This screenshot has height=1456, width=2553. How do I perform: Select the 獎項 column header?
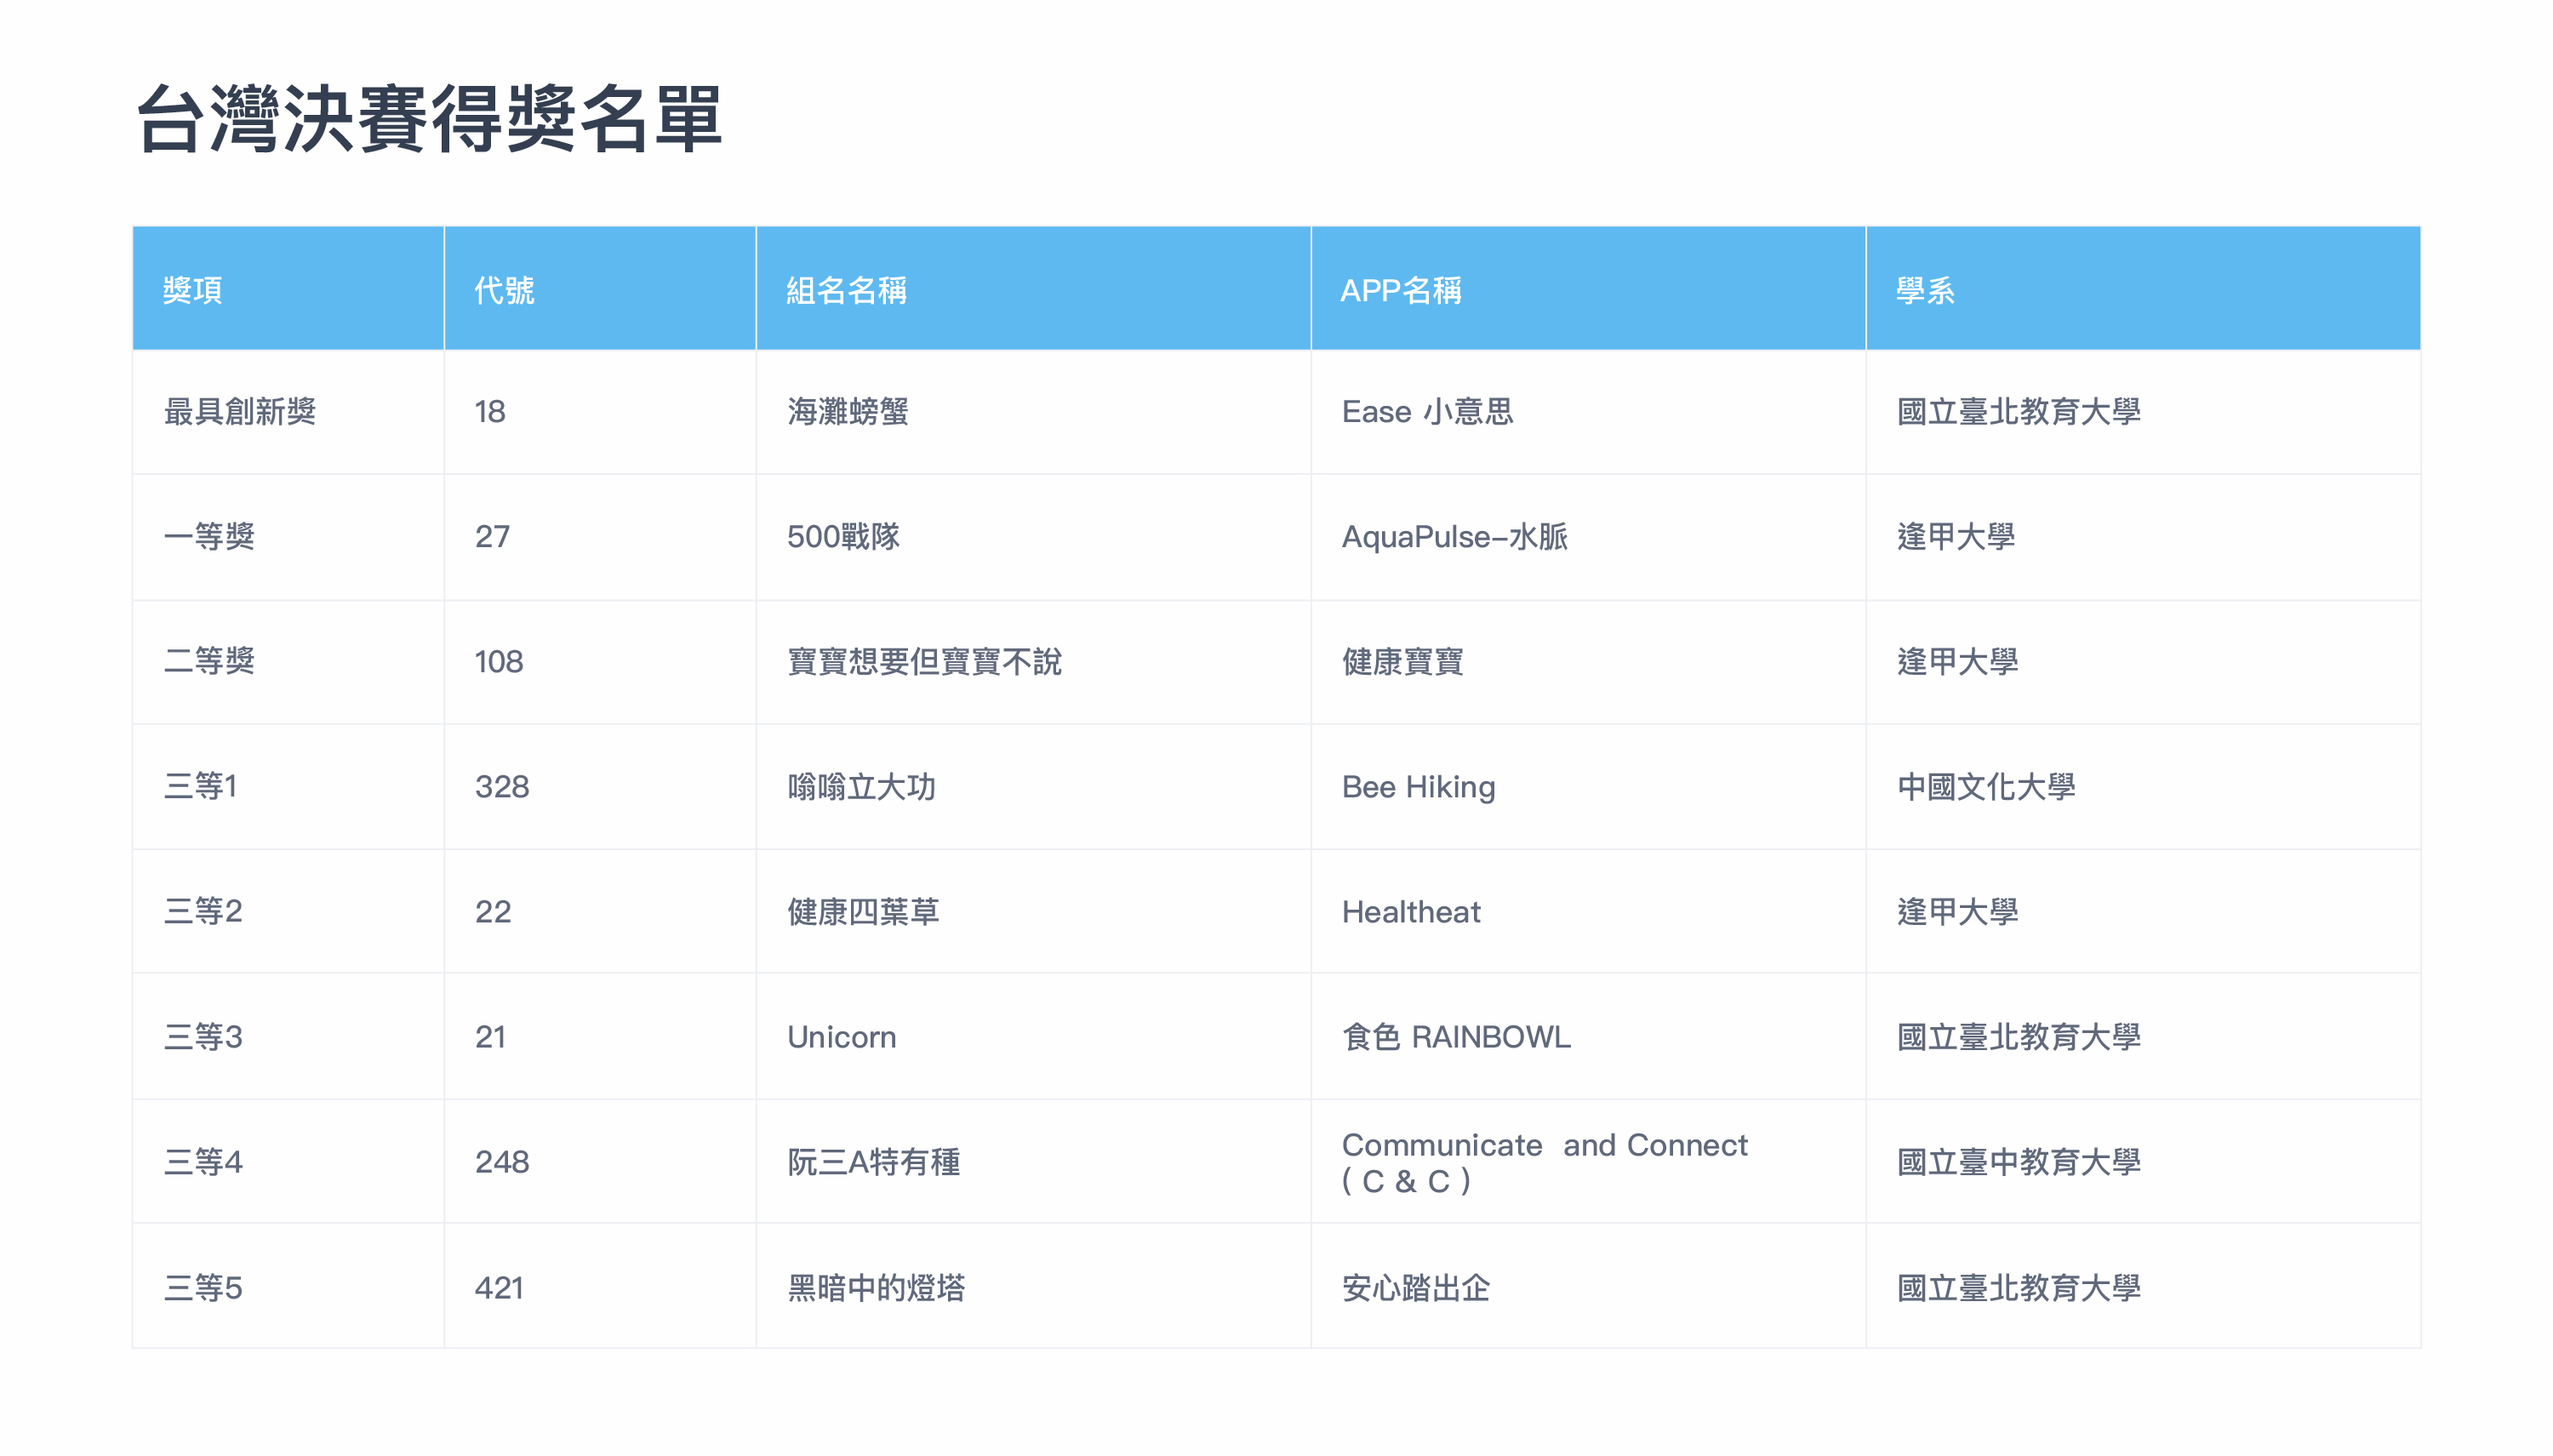[x=193, y=290]
